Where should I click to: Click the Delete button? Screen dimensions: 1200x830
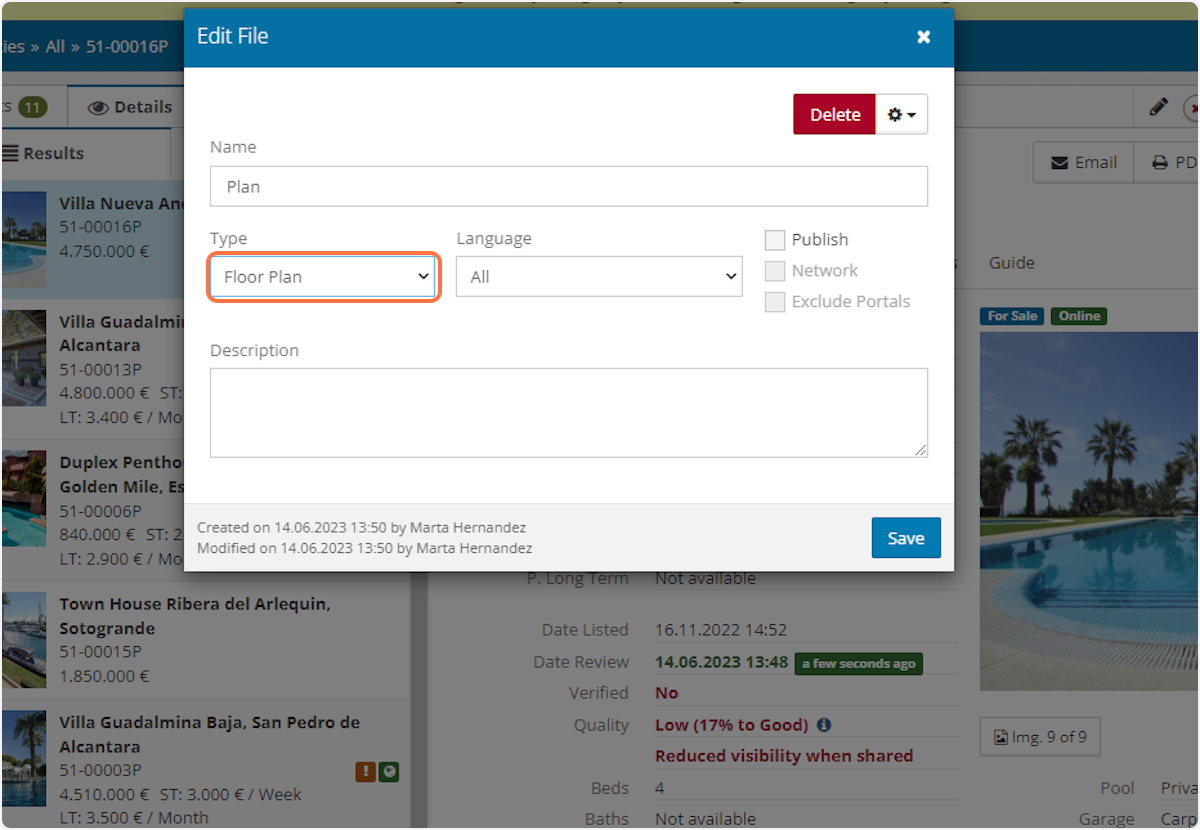tap(834, 114)
